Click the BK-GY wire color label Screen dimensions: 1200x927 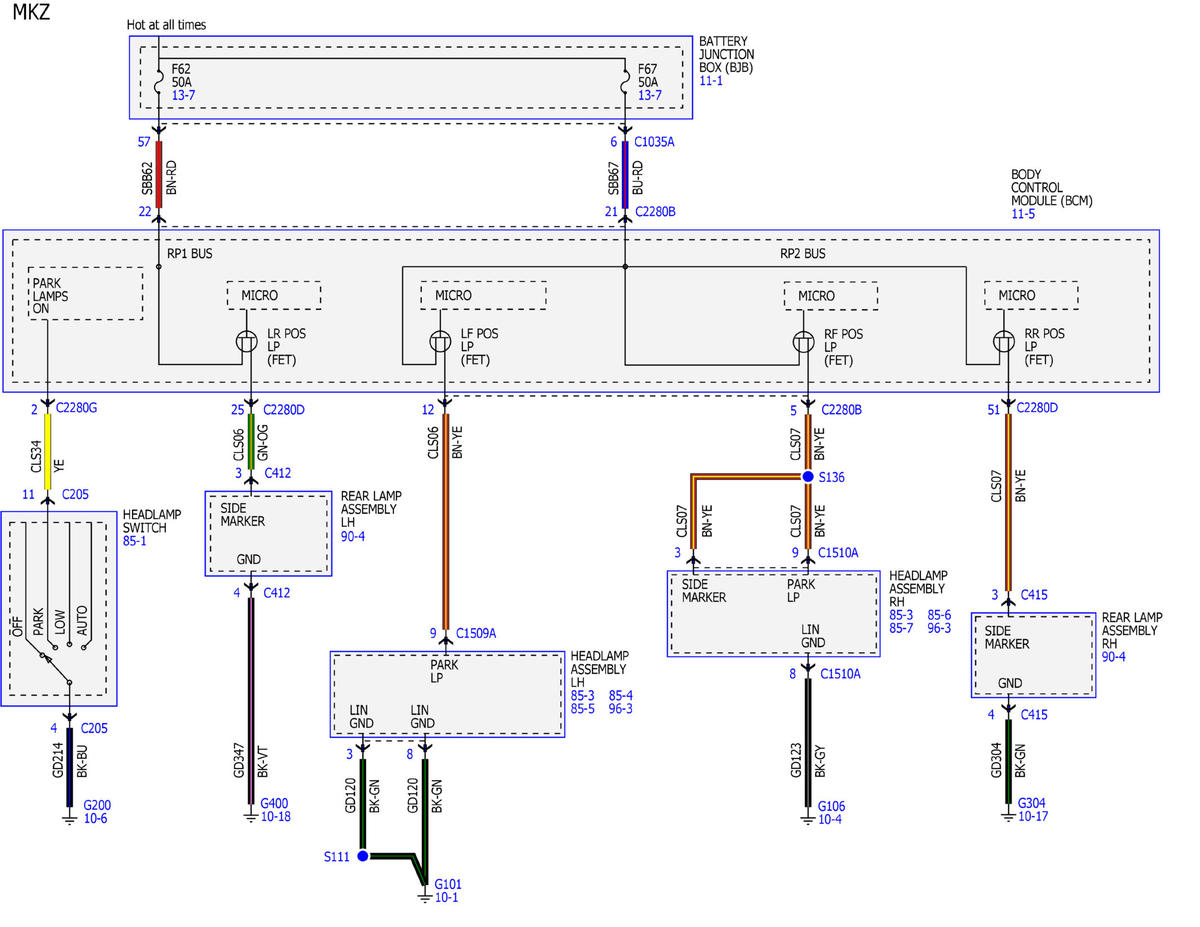[820, 761]
